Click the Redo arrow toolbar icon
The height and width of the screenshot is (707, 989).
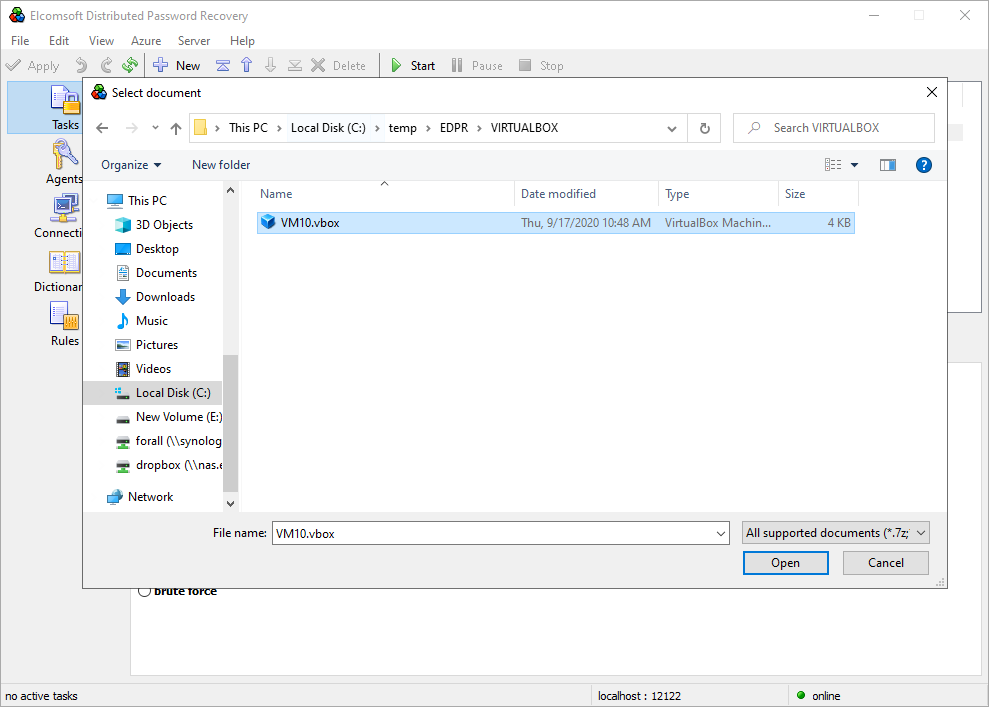click(106, 65)
